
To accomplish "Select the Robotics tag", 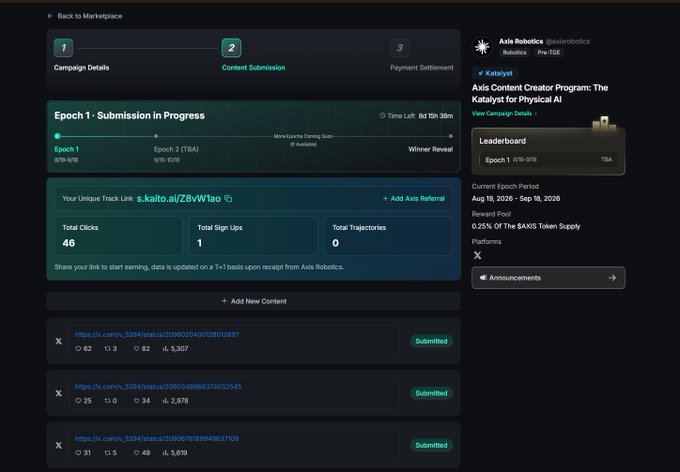I will click(514, 52).
